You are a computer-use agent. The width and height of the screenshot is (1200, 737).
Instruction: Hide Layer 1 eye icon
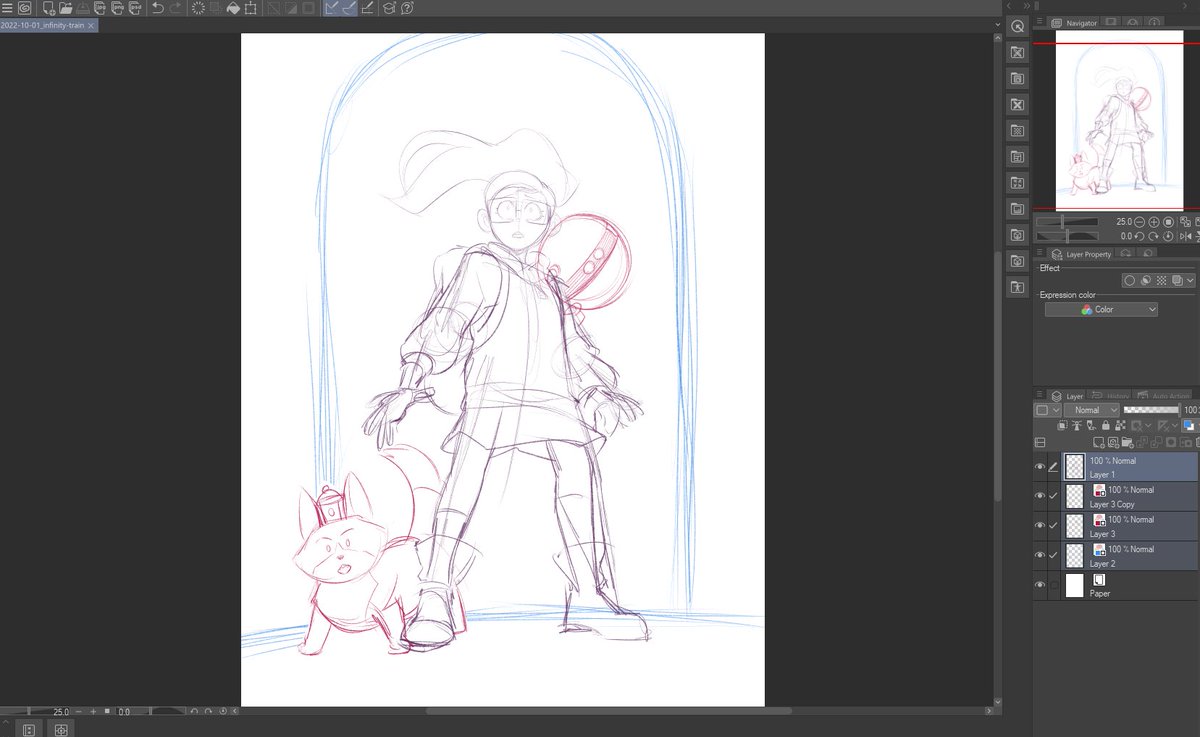pyautogui.click(x=1040, y=466)
